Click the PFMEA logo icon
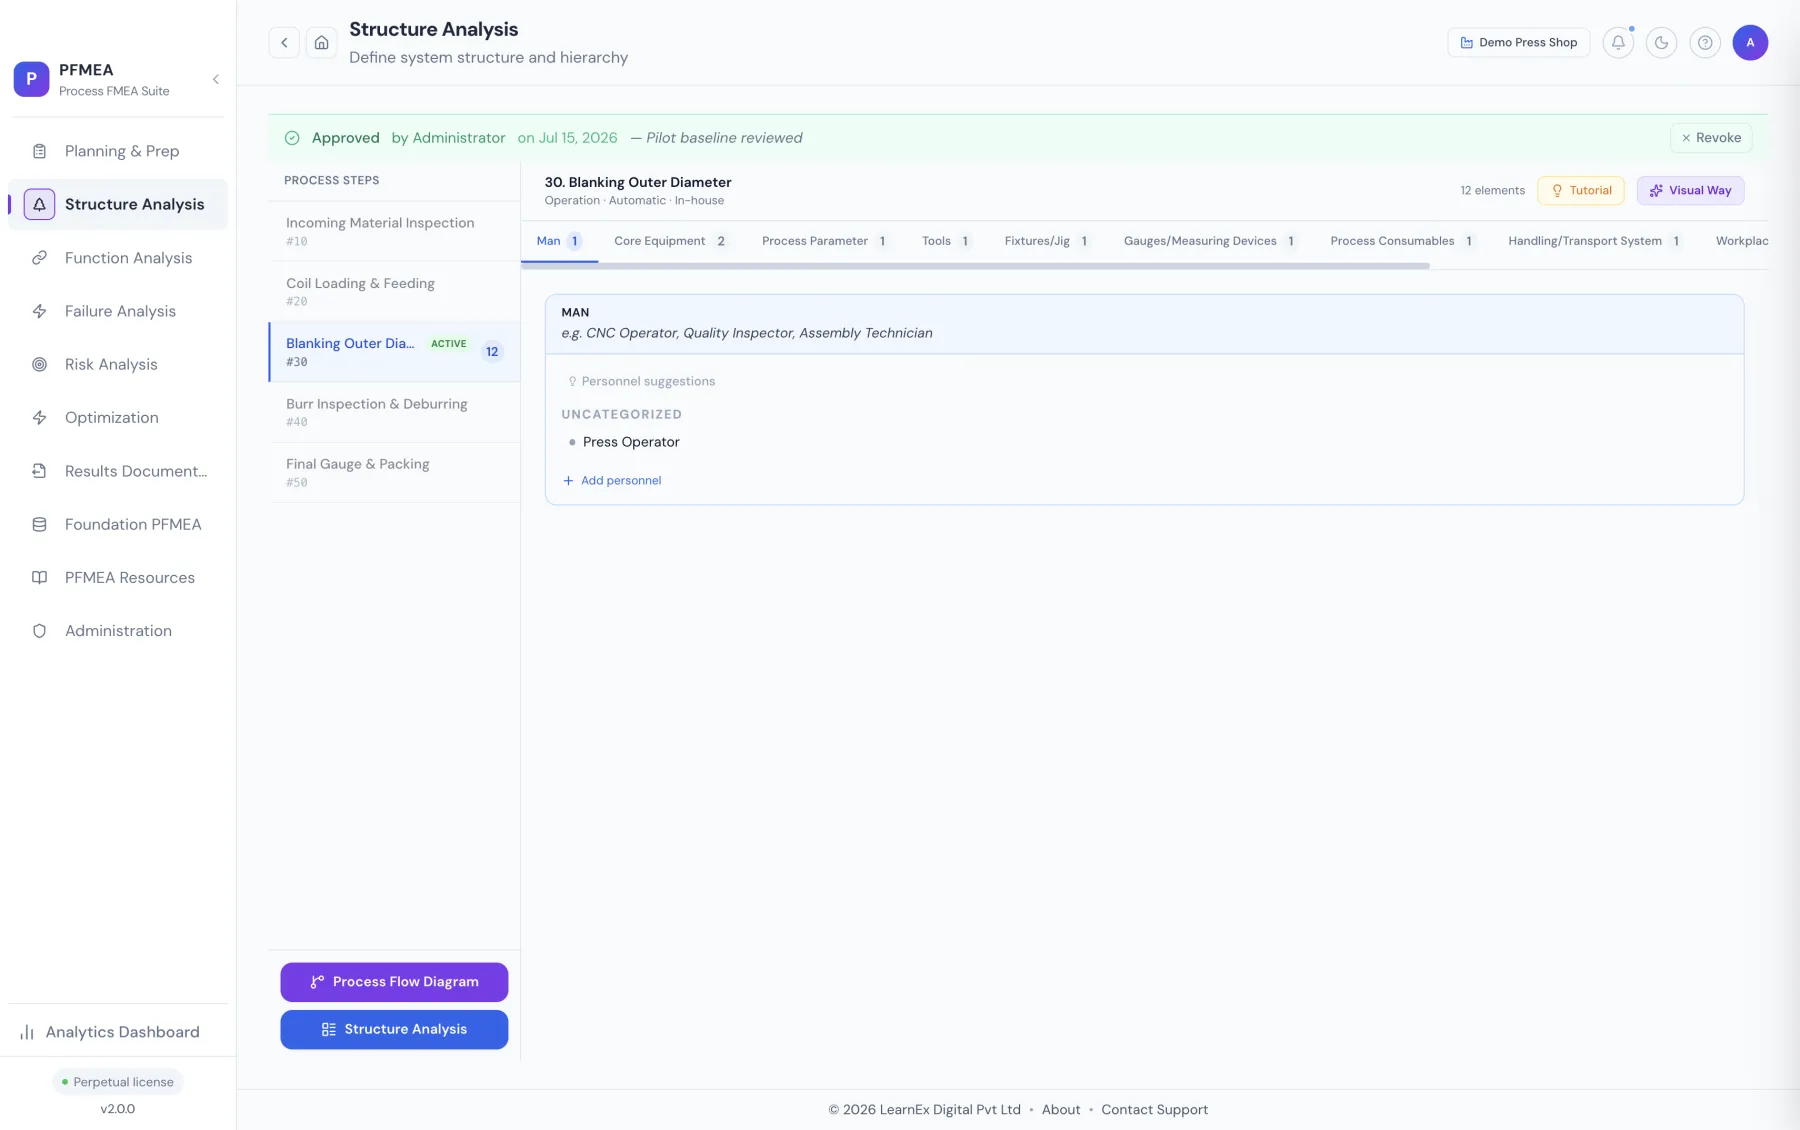Image resolution: width=1800 pixels, height=1130 pixels. (31, 79)
